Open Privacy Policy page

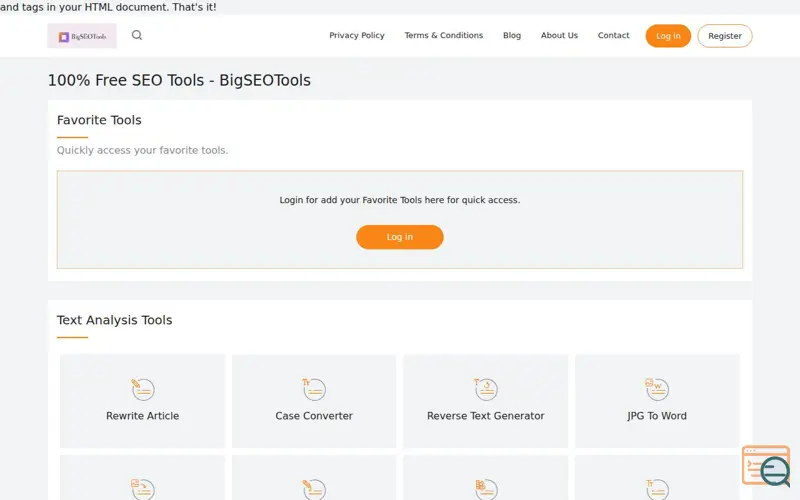[357, 35]
